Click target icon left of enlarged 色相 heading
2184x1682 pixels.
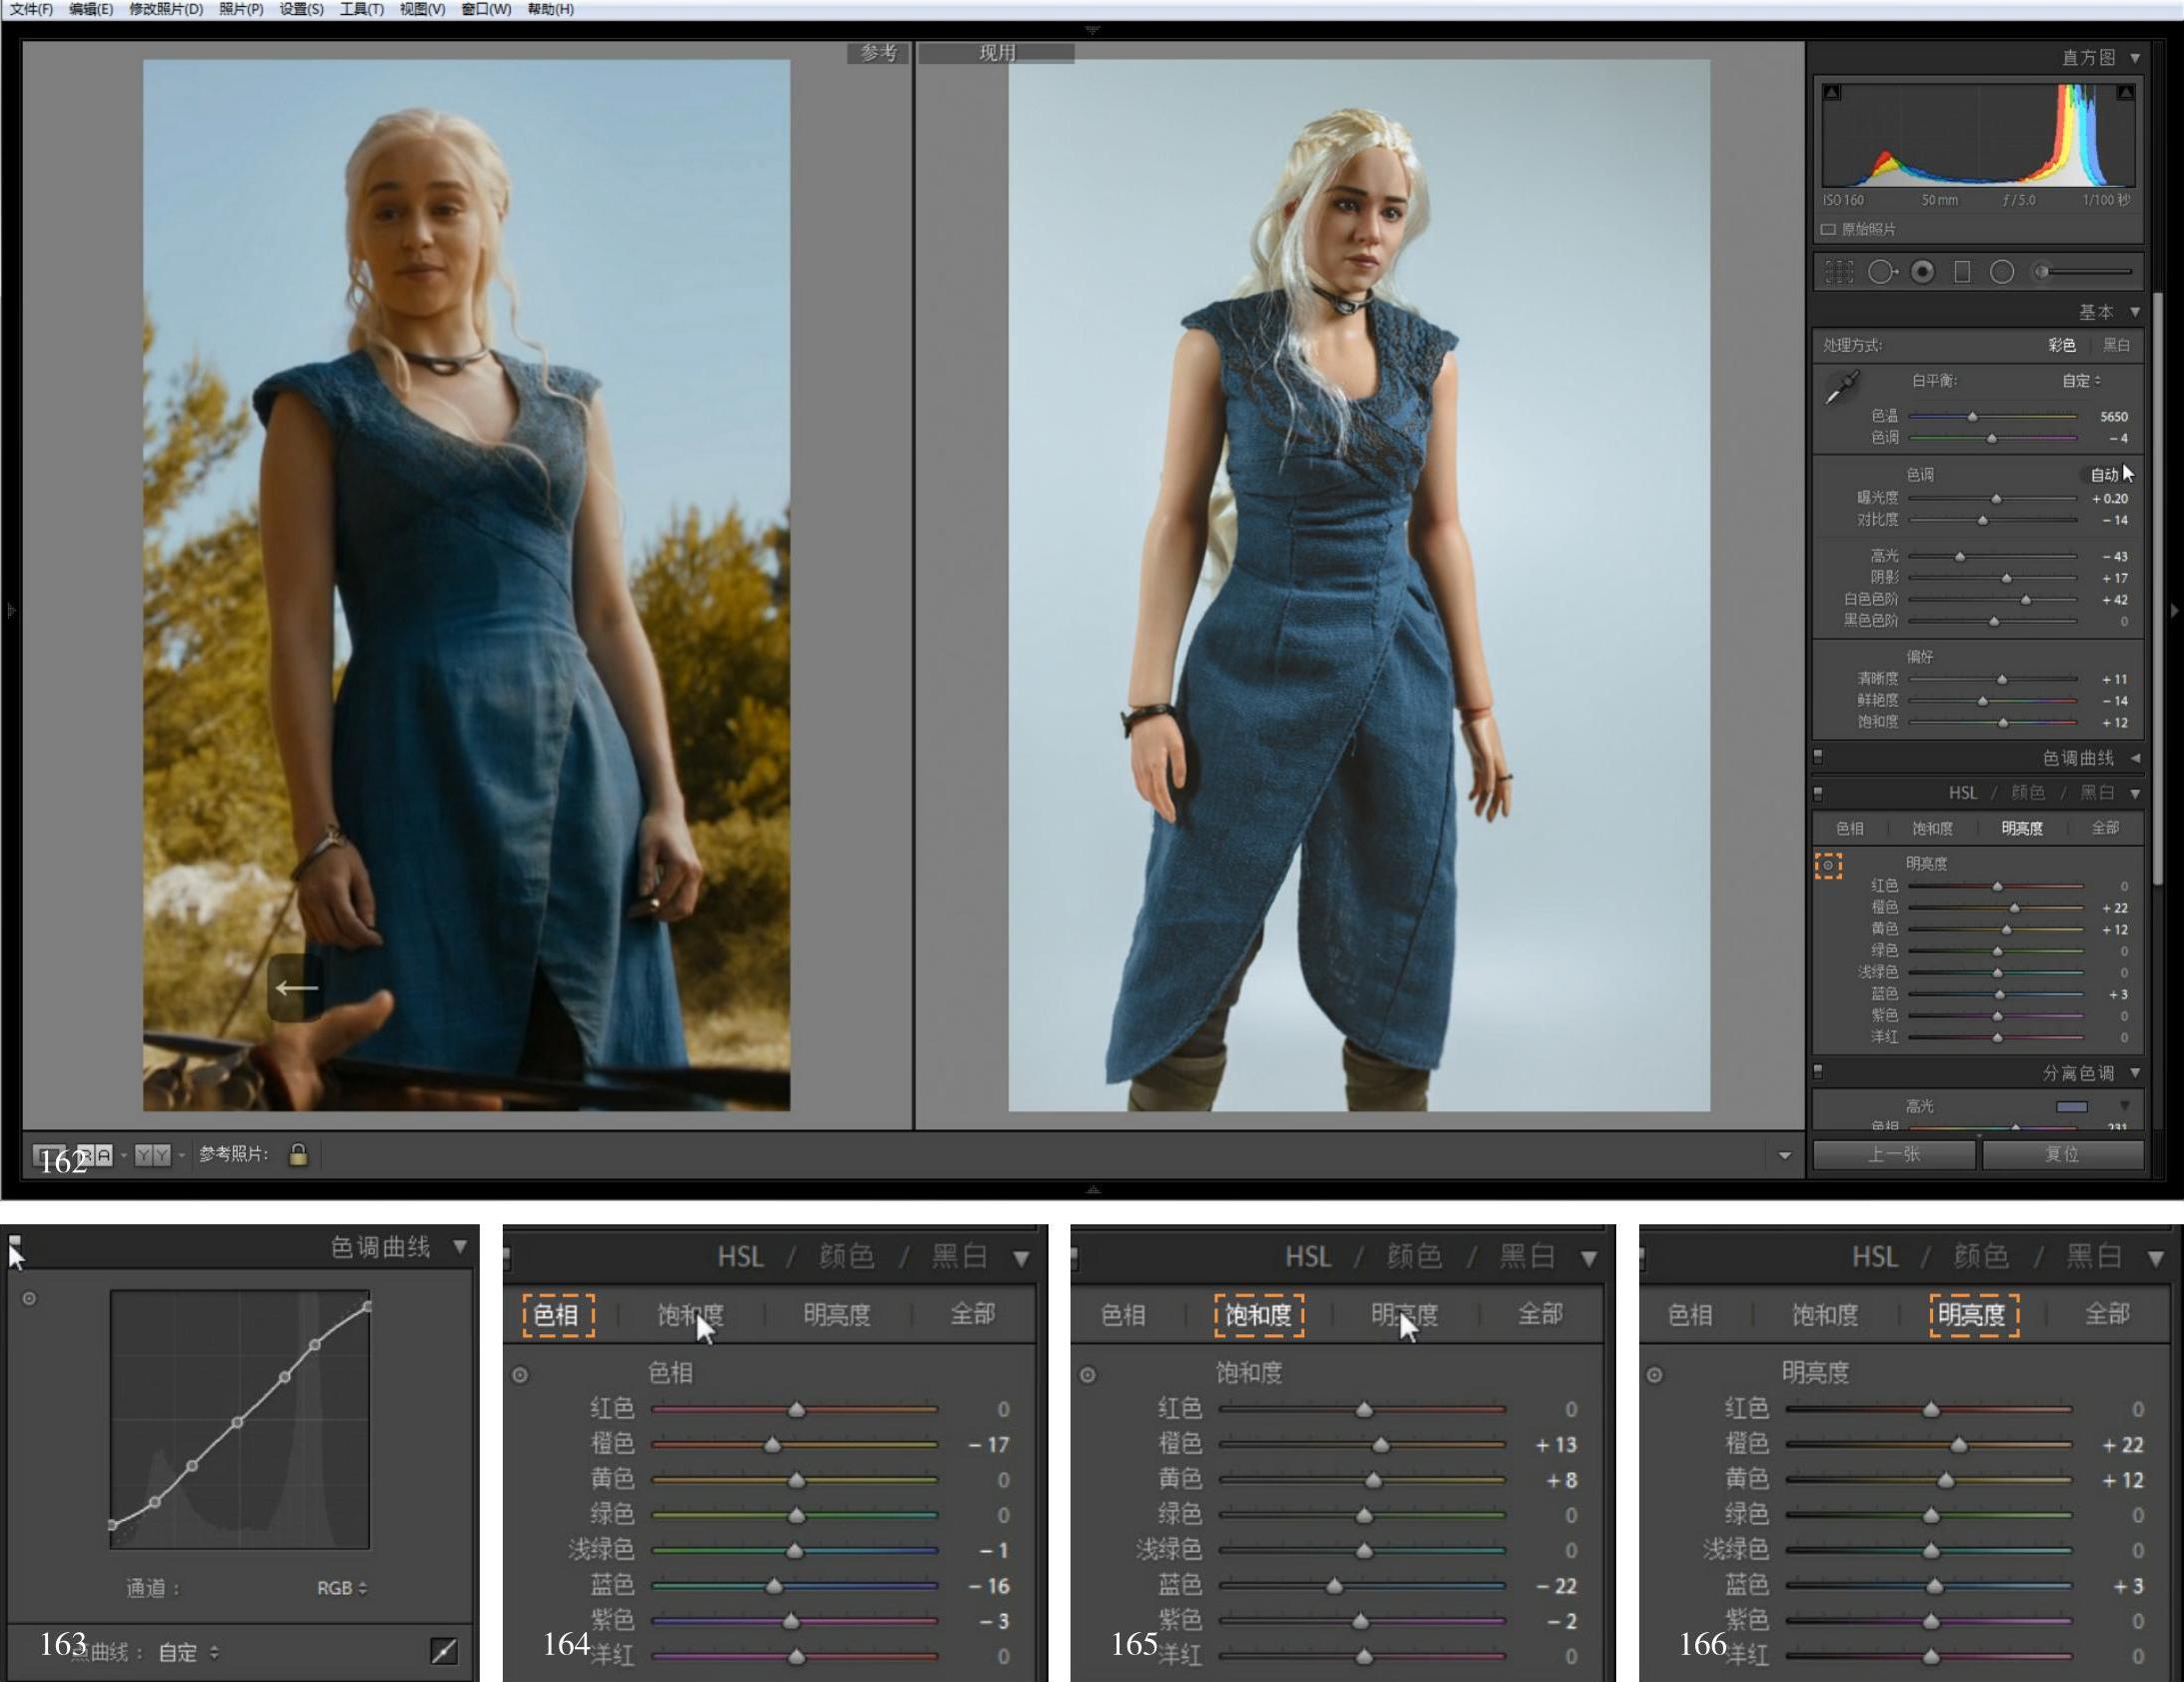tap(520, 1376)
